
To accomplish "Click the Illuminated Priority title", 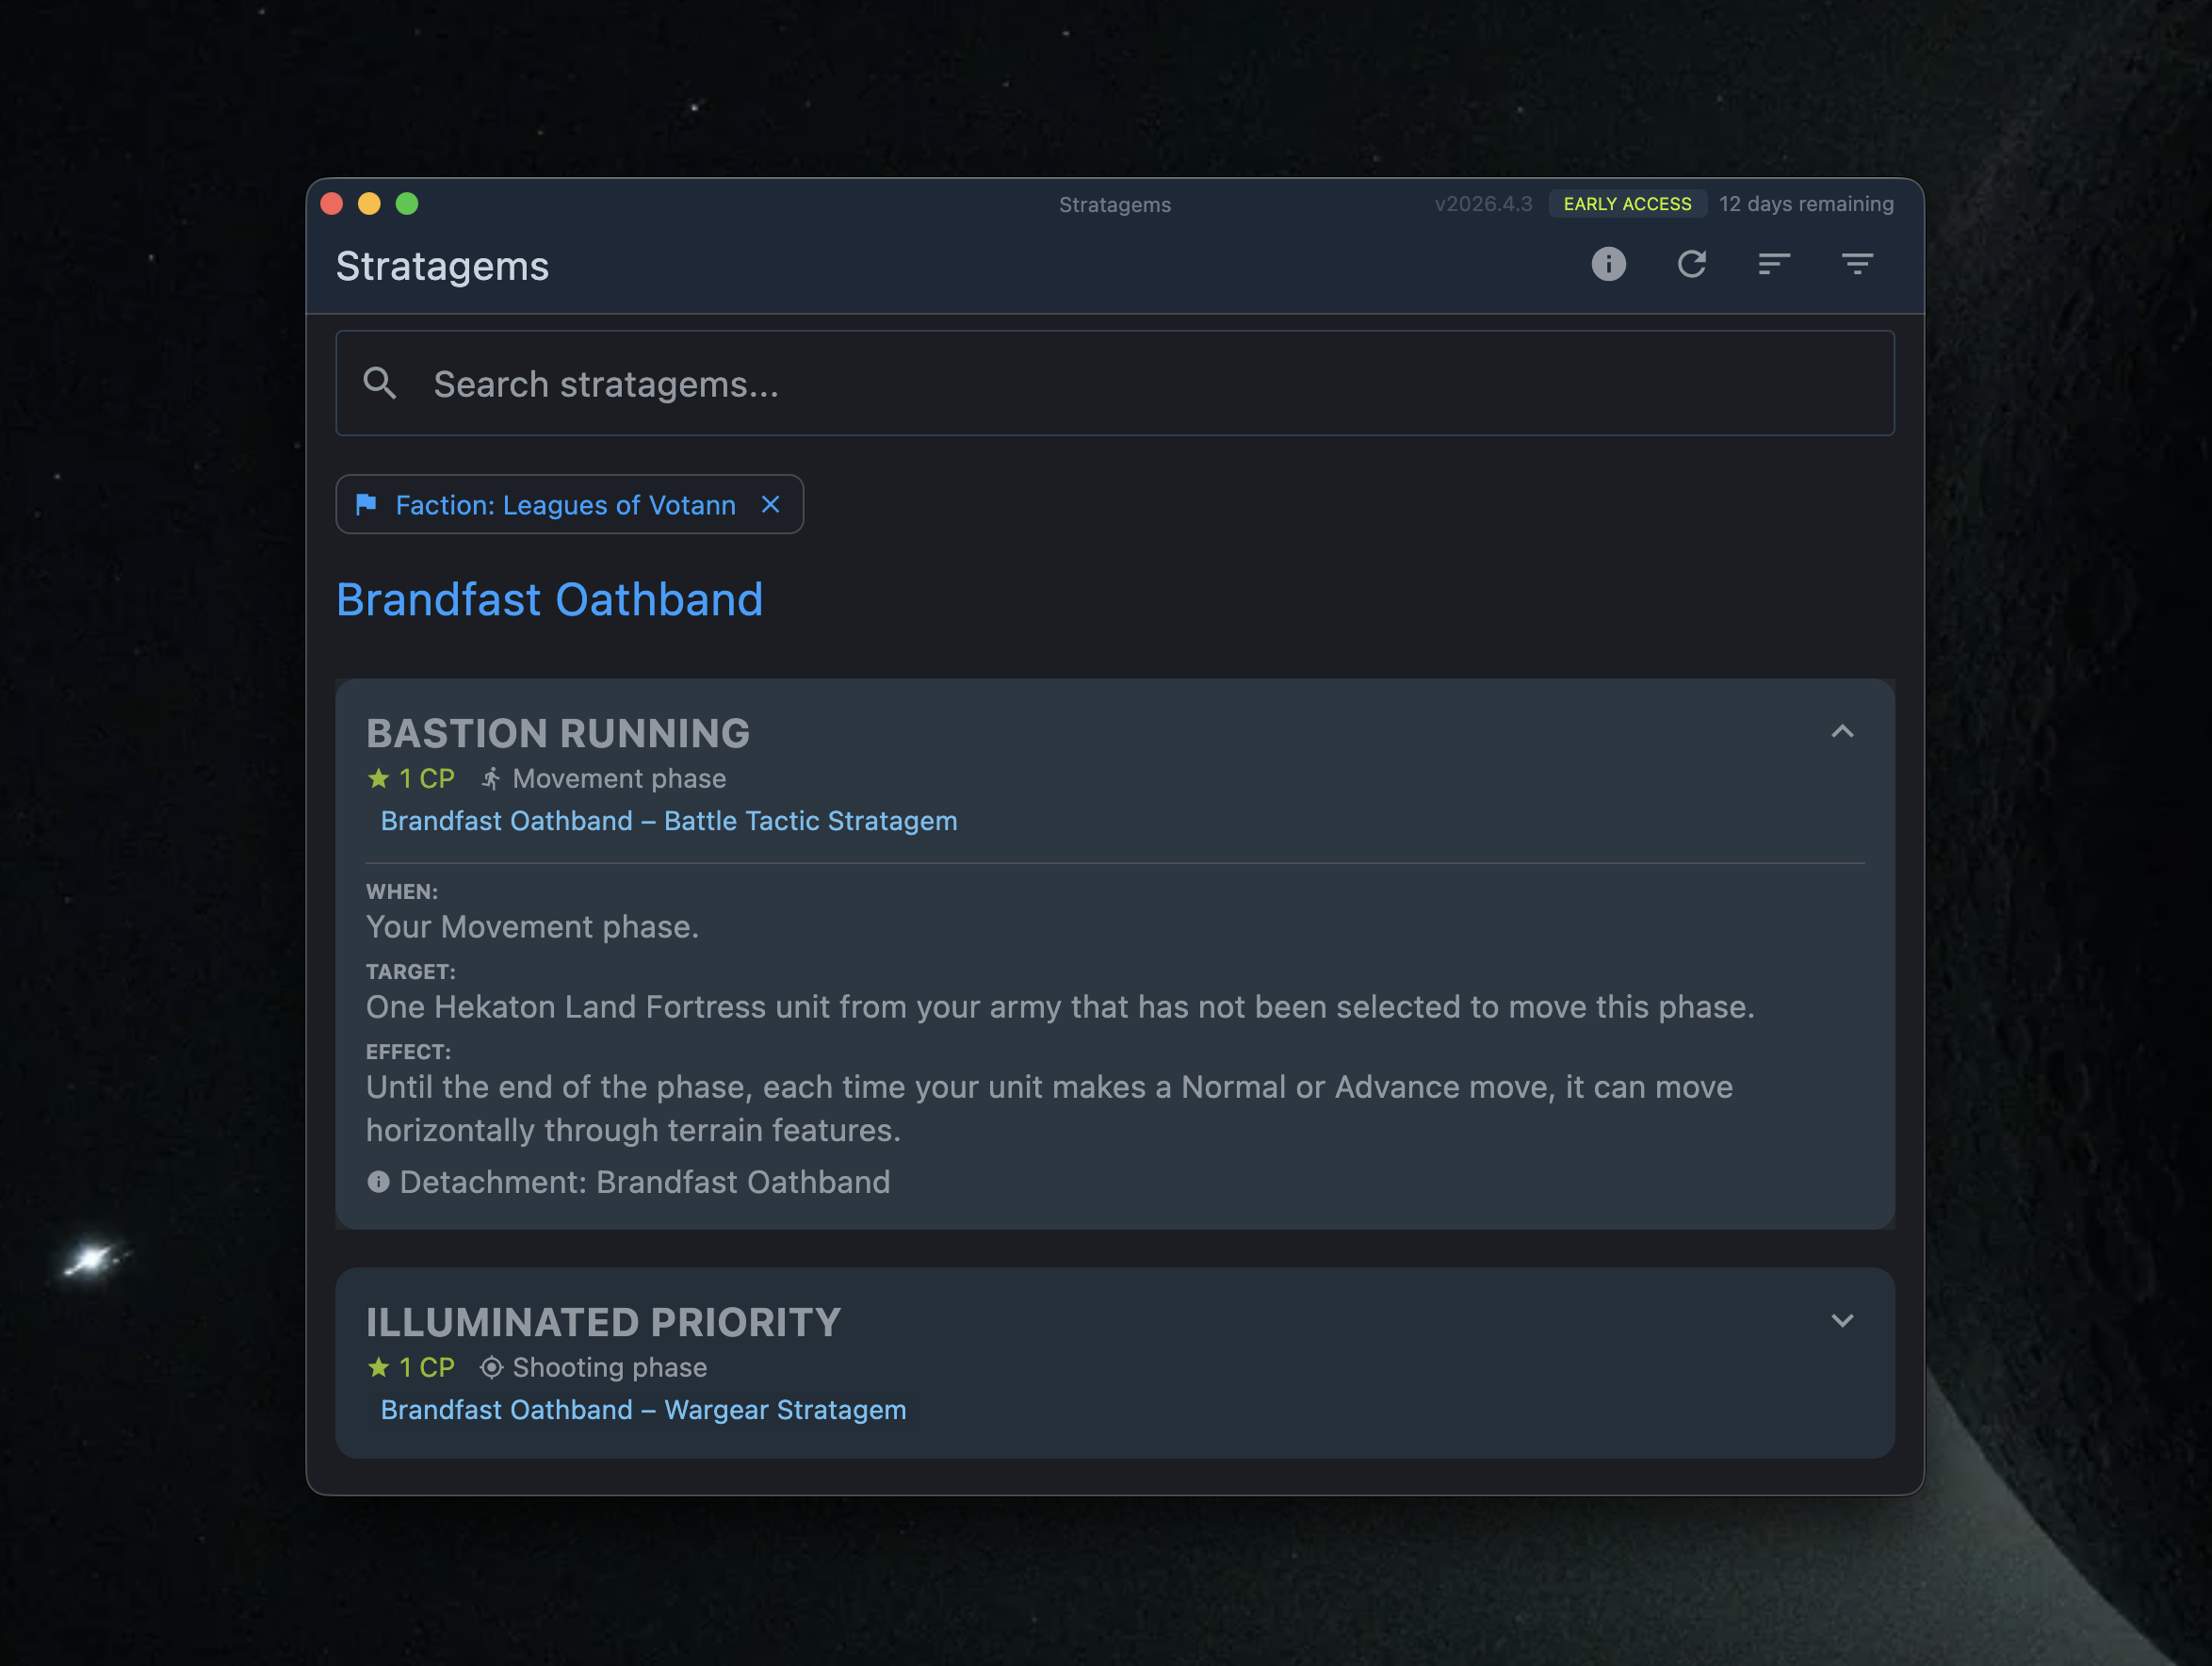I will tap(603, 1322).
